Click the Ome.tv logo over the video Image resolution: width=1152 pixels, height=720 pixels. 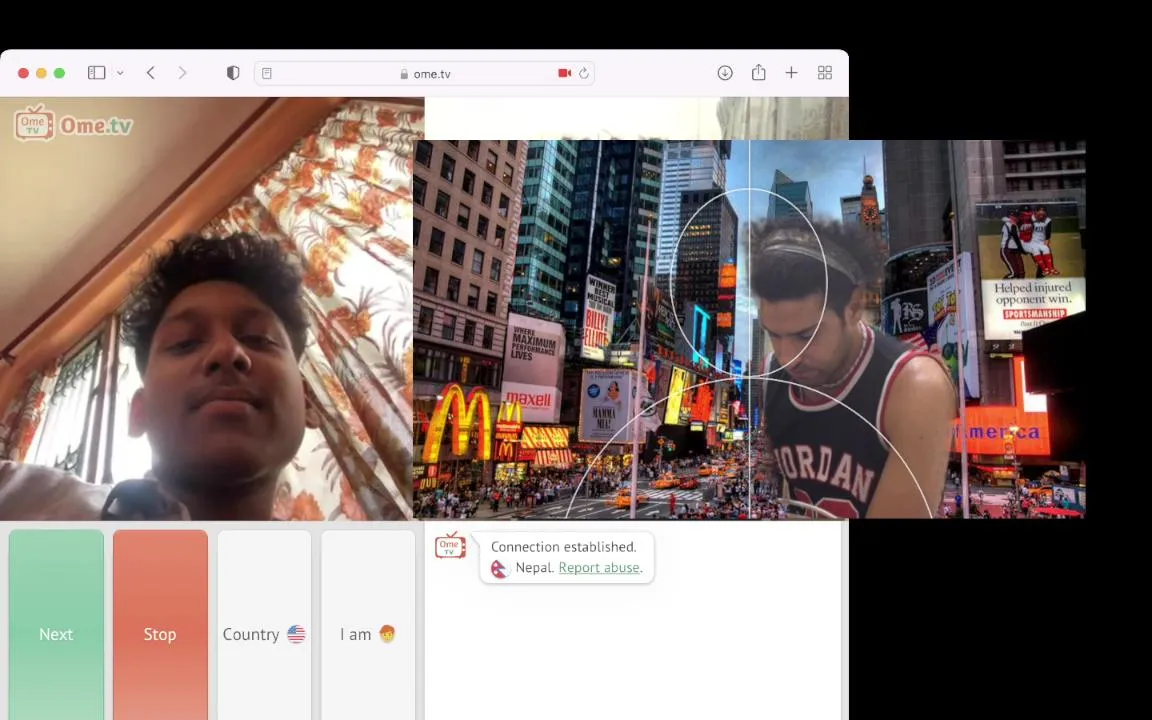(73, 123)
